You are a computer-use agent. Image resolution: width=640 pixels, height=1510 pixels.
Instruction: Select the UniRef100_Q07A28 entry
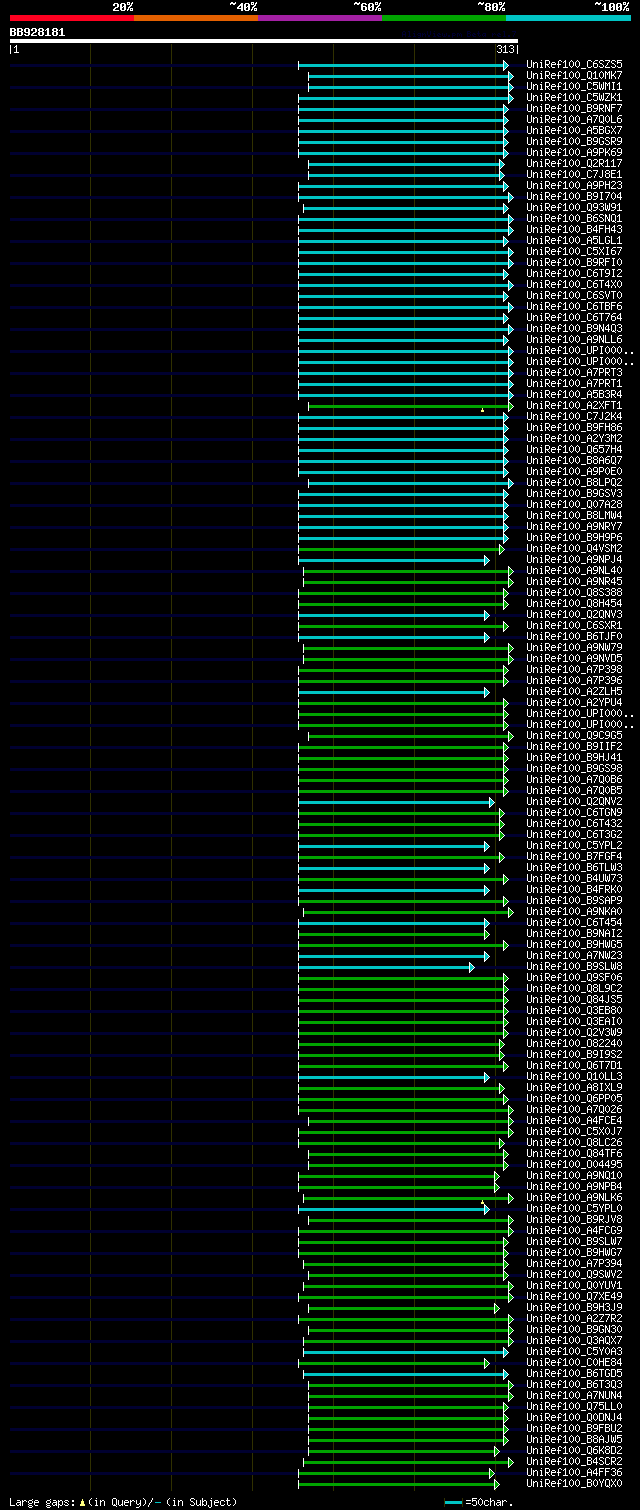click(x=574, y=504)
